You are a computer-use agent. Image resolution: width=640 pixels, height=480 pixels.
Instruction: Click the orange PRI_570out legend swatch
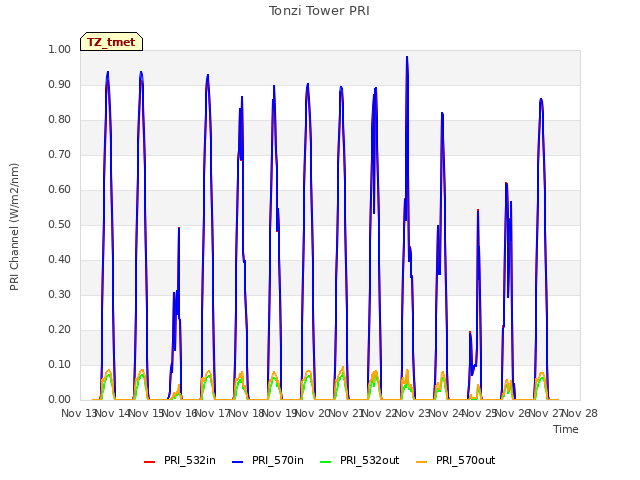(422, 462)
